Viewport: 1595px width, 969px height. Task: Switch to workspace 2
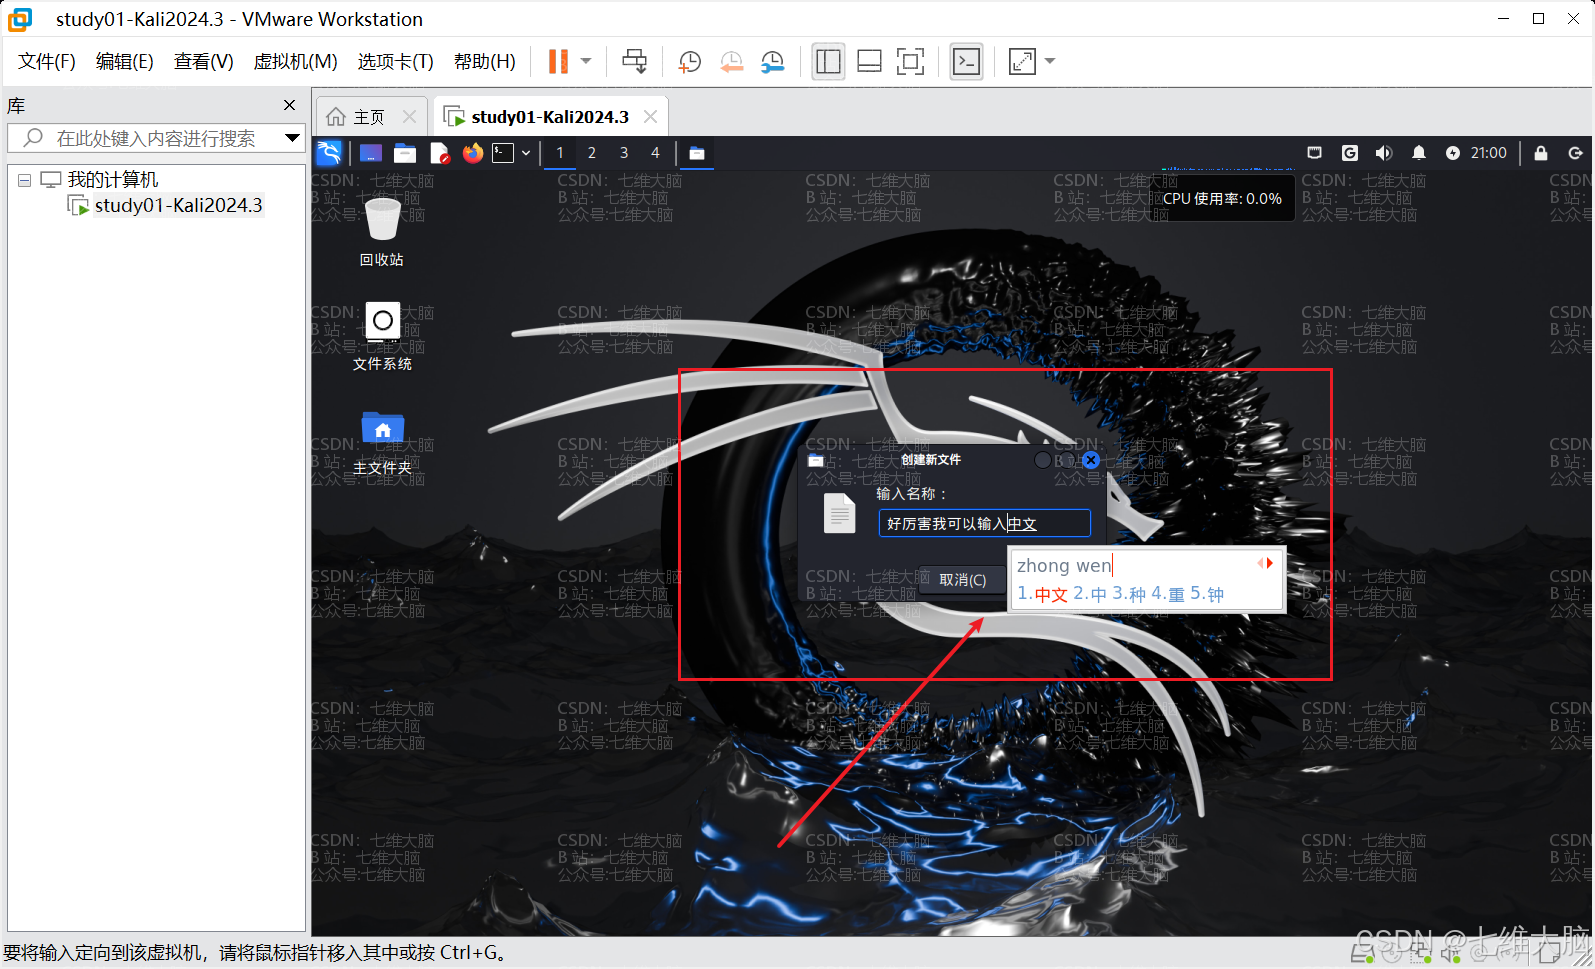click(592, 153)
